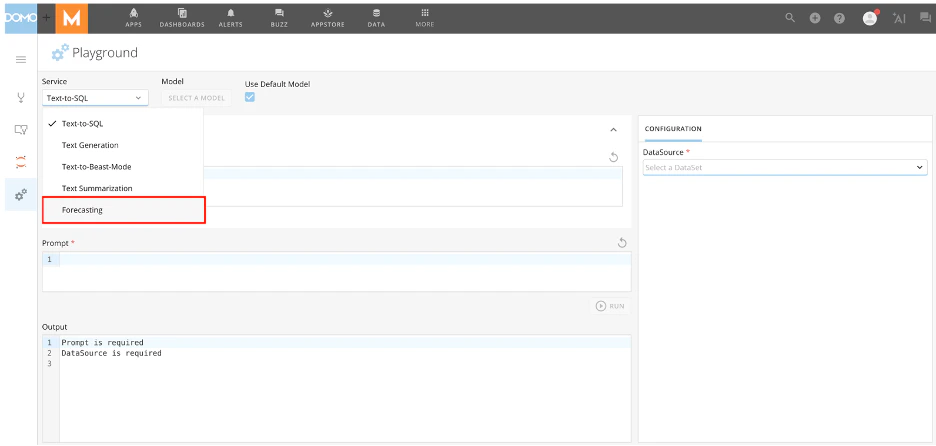
Task: Toggle the hamburger menu in left sidebar
Action: point(21,59)
